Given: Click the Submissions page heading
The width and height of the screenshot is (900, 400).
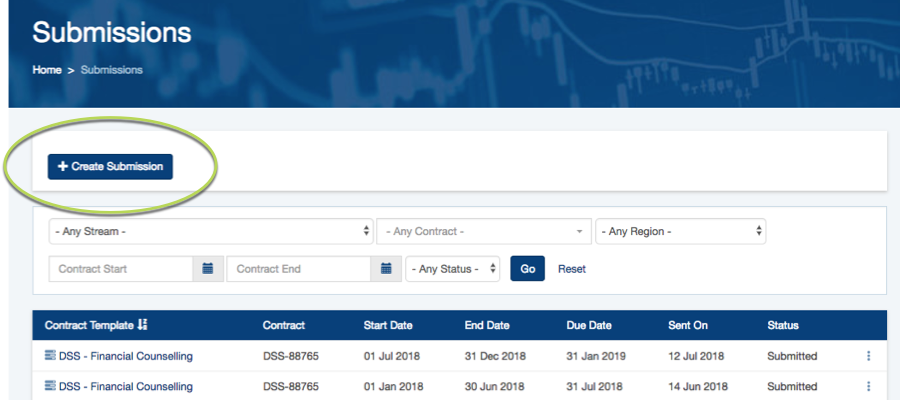Looking at the screenshot, I should coord(111,33).
